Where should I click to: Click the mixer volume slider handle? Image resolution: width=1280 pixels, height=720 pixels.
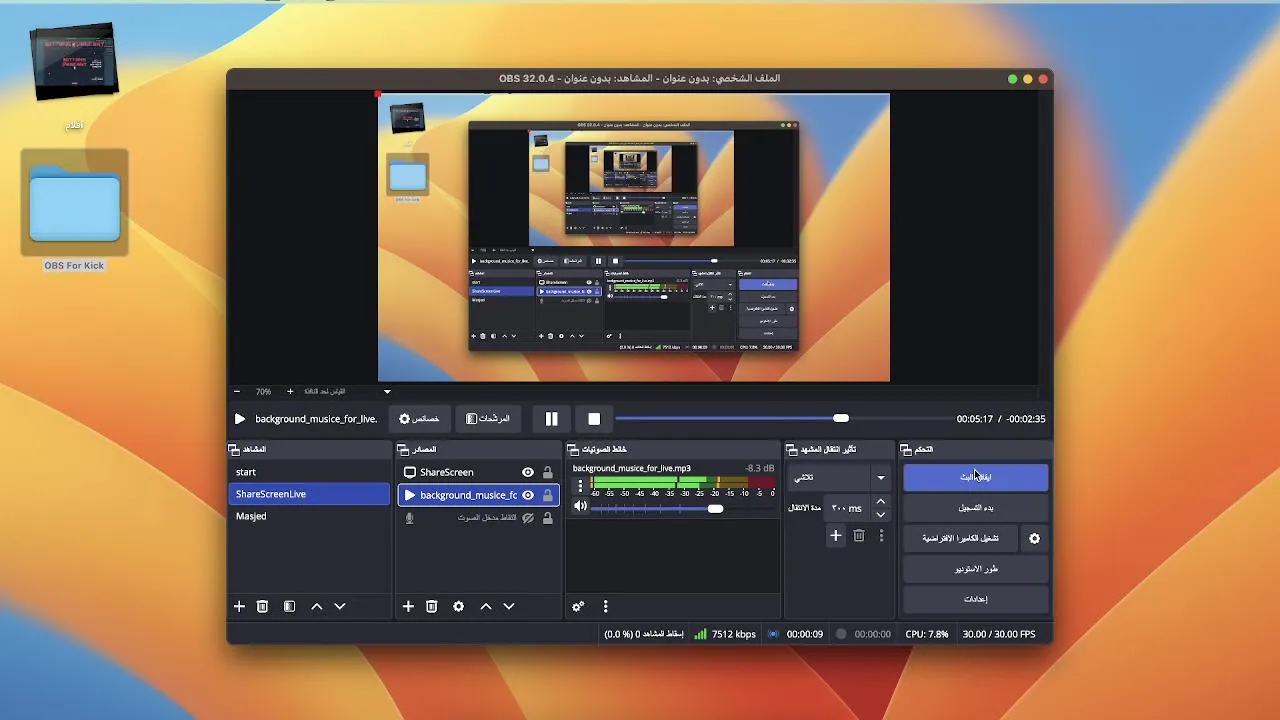[x=715, y=508]
